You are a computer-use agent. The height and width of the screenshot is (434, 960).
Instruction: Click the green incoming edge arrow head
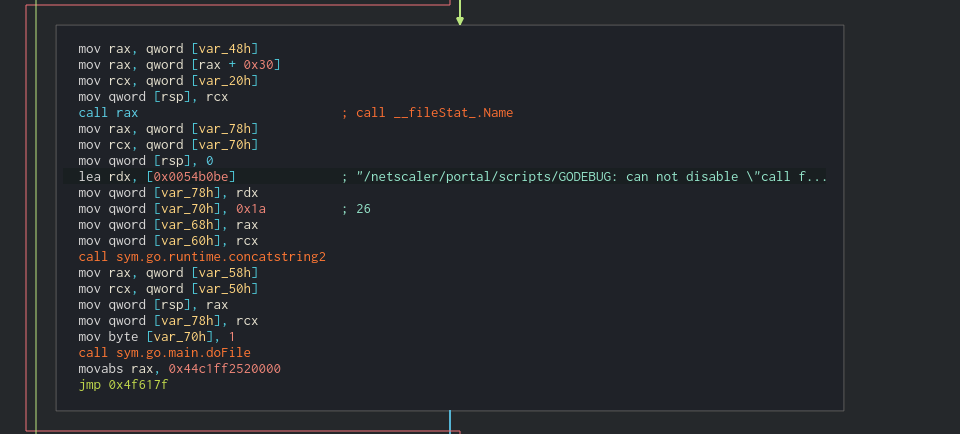[x=459, y=21]
